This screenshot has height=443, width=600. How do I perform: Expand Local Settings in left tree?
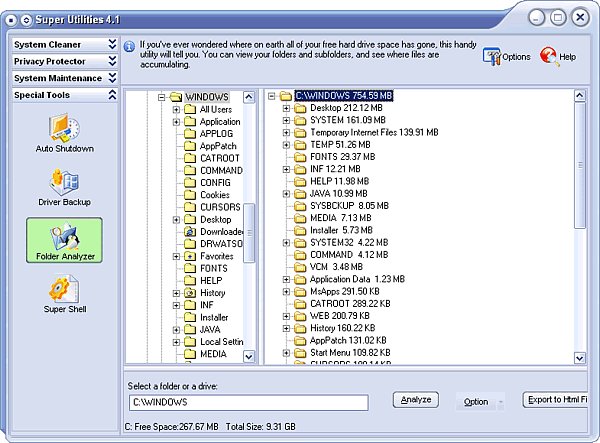176,342
